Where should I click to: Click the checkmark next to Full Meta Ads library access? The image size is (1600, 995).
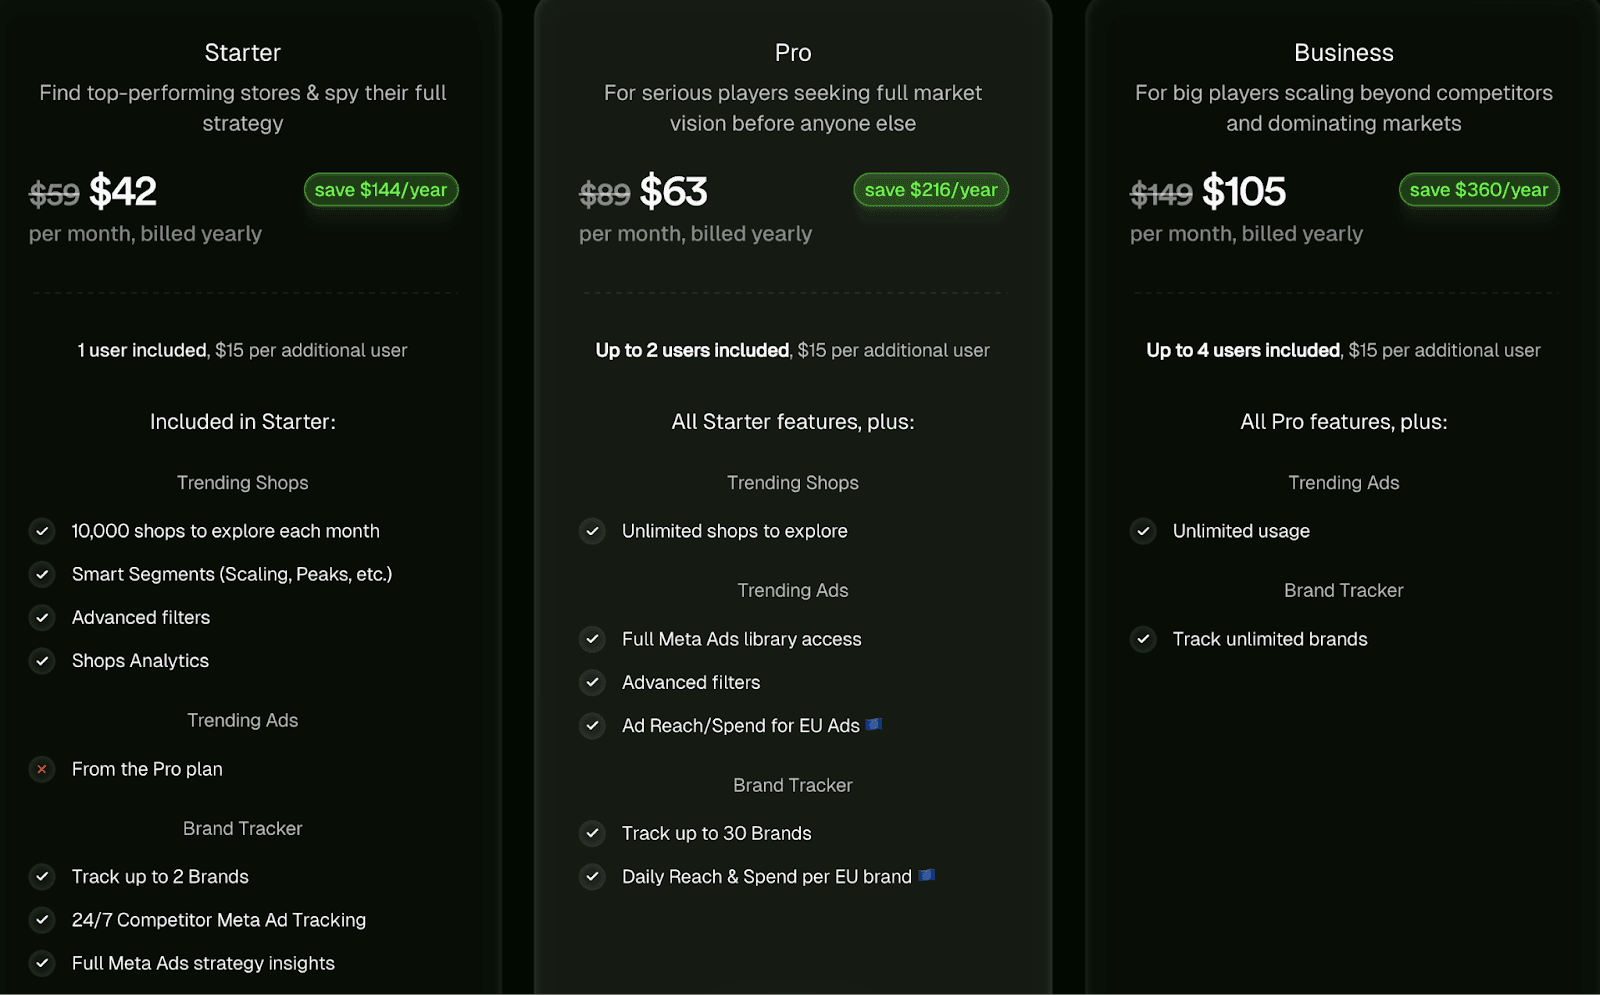(x=592, y=639)
